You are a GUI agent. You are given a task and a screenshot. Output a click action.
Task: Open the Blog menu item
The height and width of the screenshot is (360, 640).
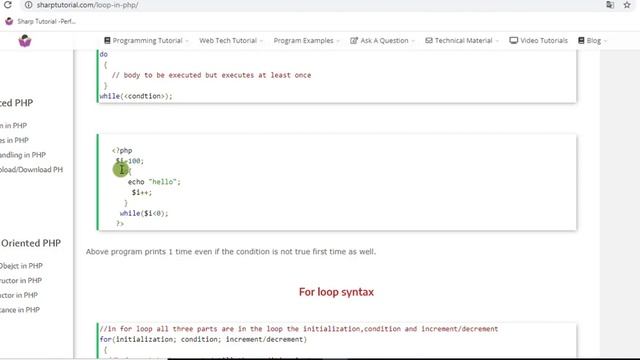593,40
